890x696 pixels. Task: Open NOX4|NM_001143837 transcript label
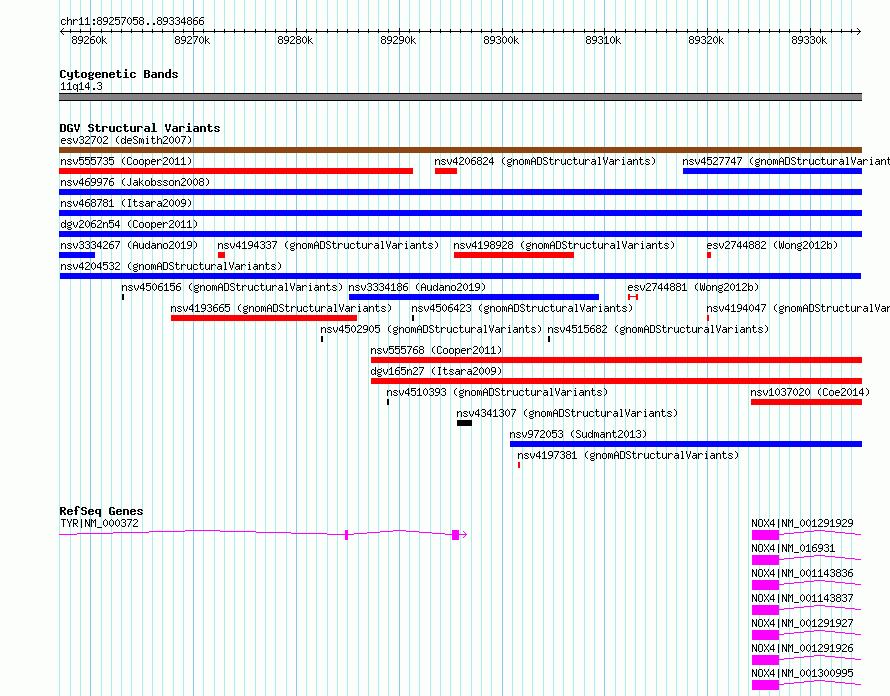[x=802, y=598]
